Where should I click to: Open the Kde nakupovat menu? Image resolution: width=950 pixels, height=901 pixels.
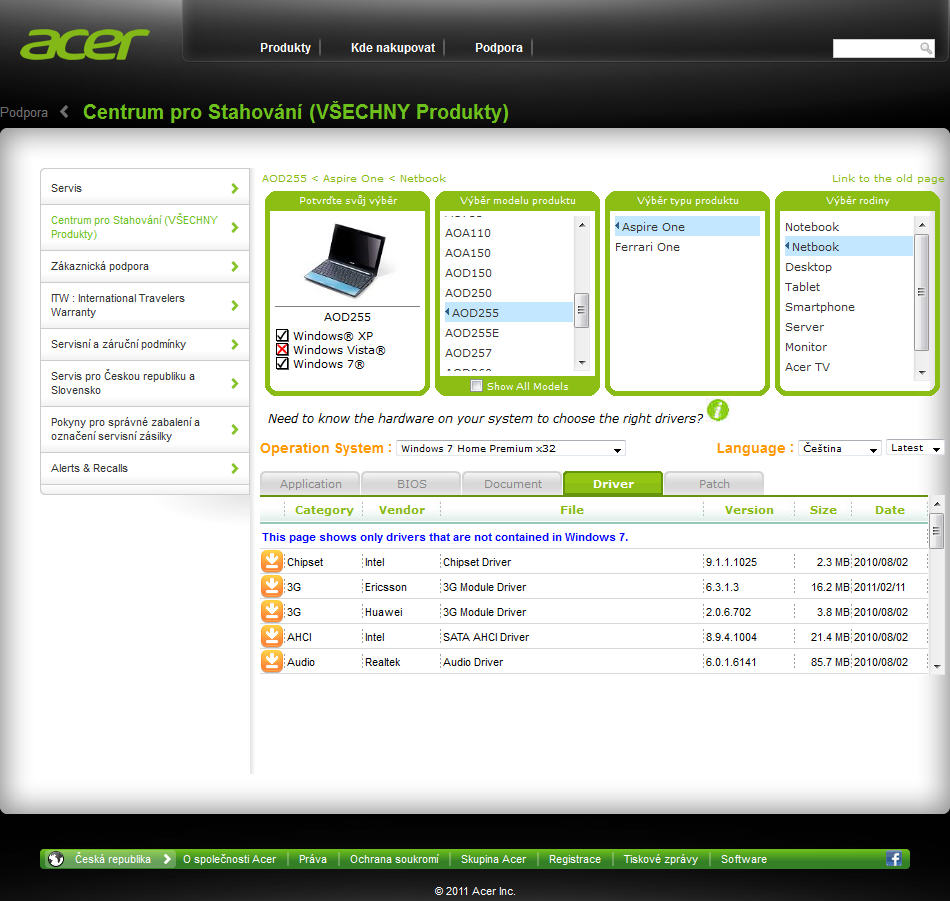tap(393, 47)
